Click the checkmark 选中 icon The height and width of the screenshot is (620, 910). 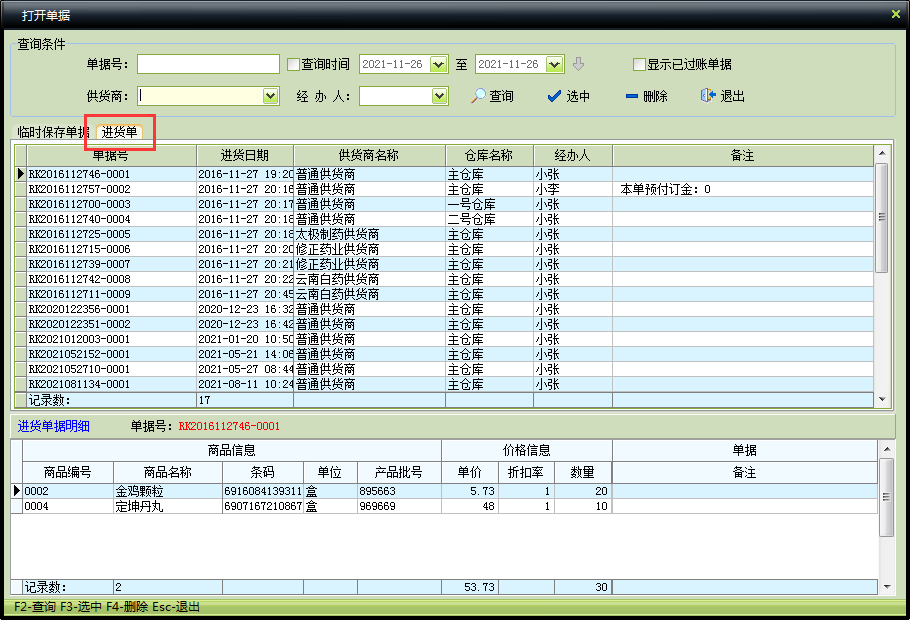[x=554, y=96]
